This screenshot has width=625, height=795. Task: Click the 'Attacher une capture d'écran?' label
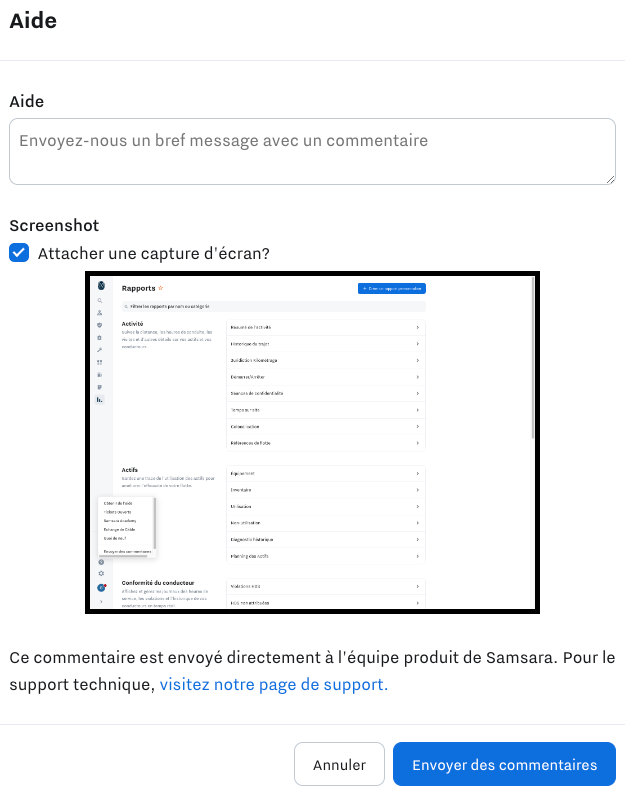tap(154, 254)
